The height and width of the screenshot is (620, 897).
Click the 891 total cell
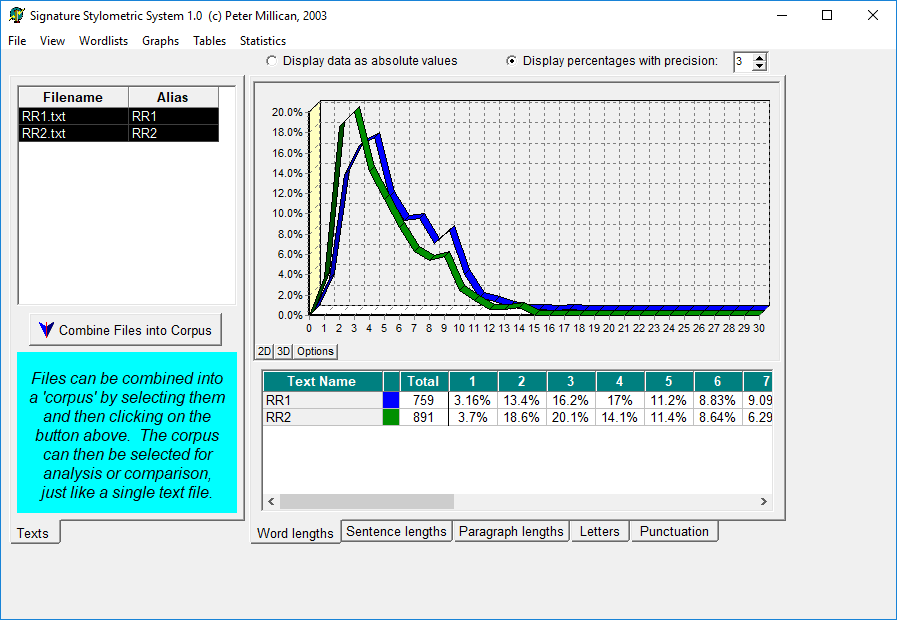tap(424, 417)
